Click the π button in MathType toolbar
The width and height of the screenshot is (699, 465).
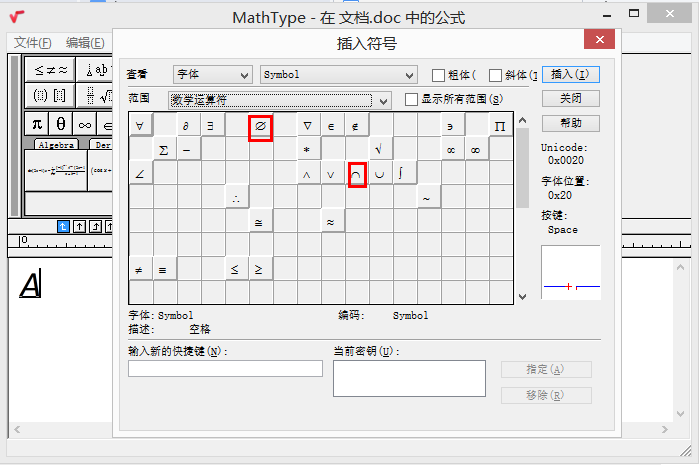(37, 124)
